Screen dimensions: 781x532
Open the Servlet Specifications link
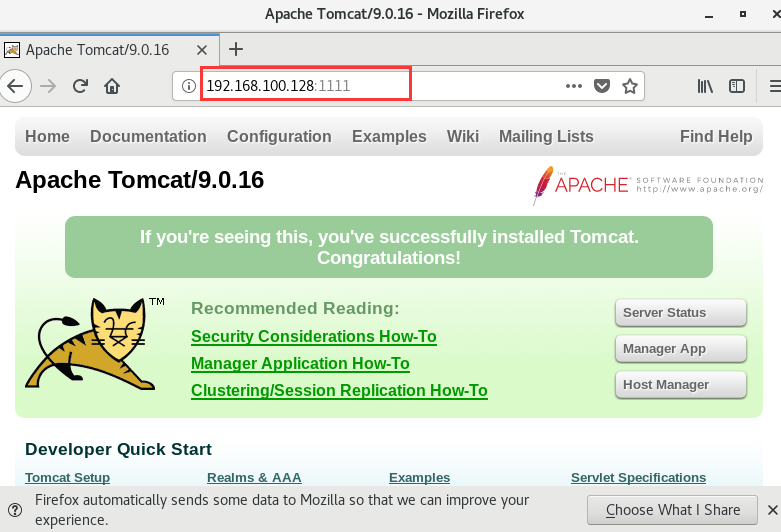coord(639,477)
